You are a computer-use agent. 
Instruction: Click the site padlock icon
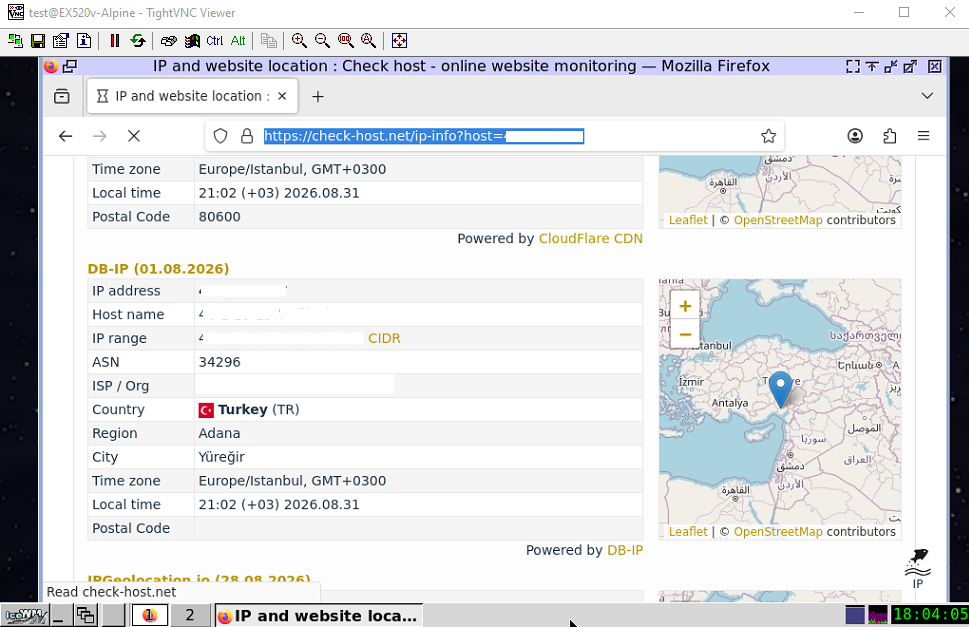(x=247, y=136)
